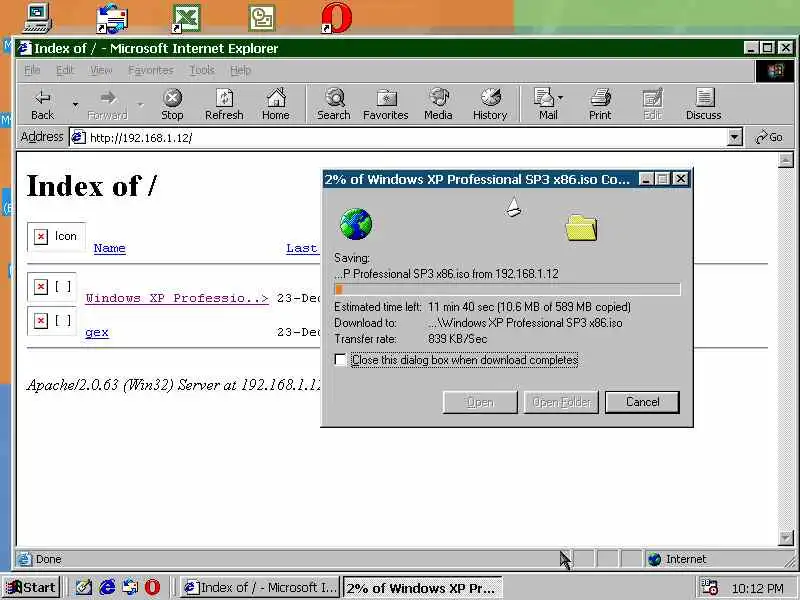Click the notepad-style icon in Quick Launch
The width and height of the screenshot is (800, 600).
coord(84,587)
